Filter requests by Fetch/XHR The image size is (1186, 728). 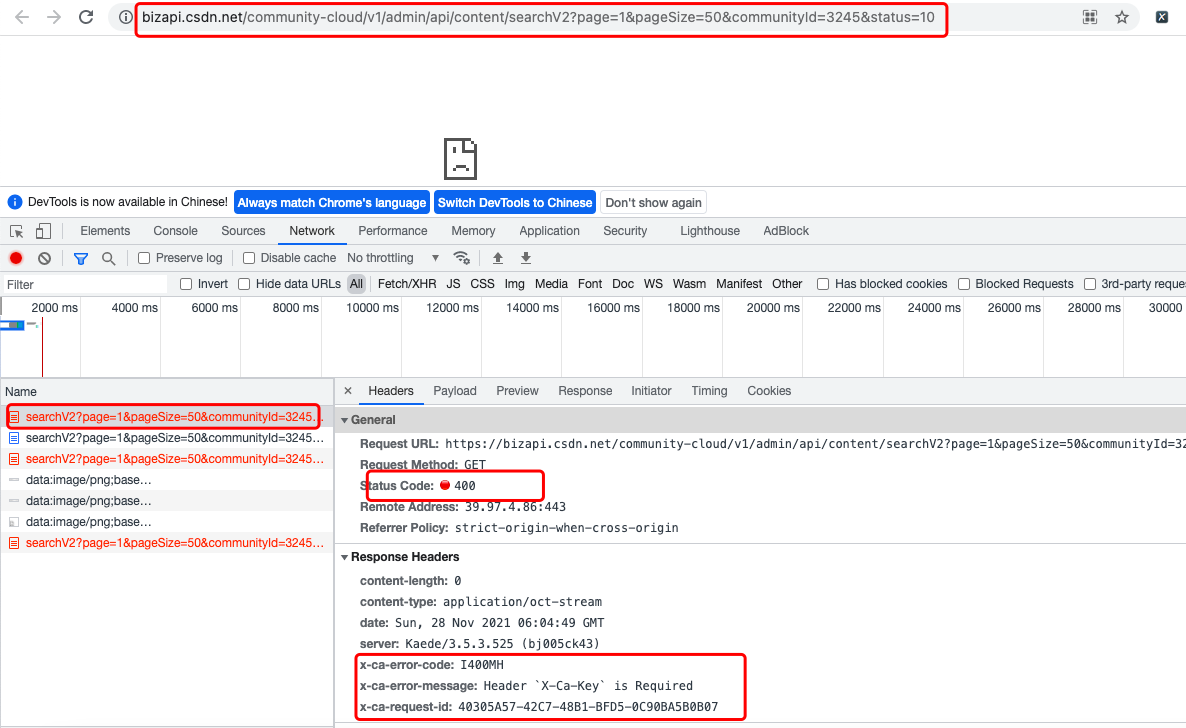(407, 284)
